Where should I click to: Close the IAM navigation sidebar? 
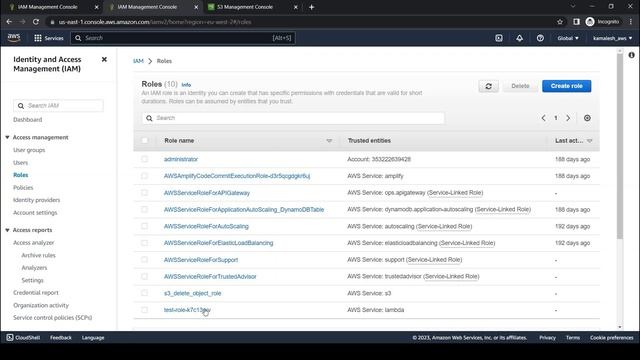click(104, 59)
